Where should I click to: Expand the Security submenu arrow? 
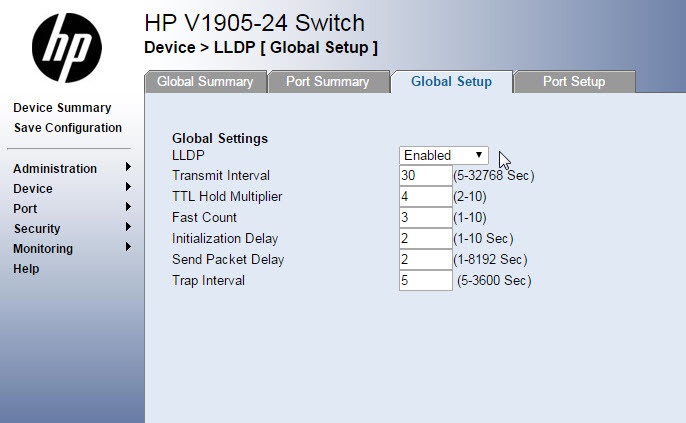click(128, 227)
